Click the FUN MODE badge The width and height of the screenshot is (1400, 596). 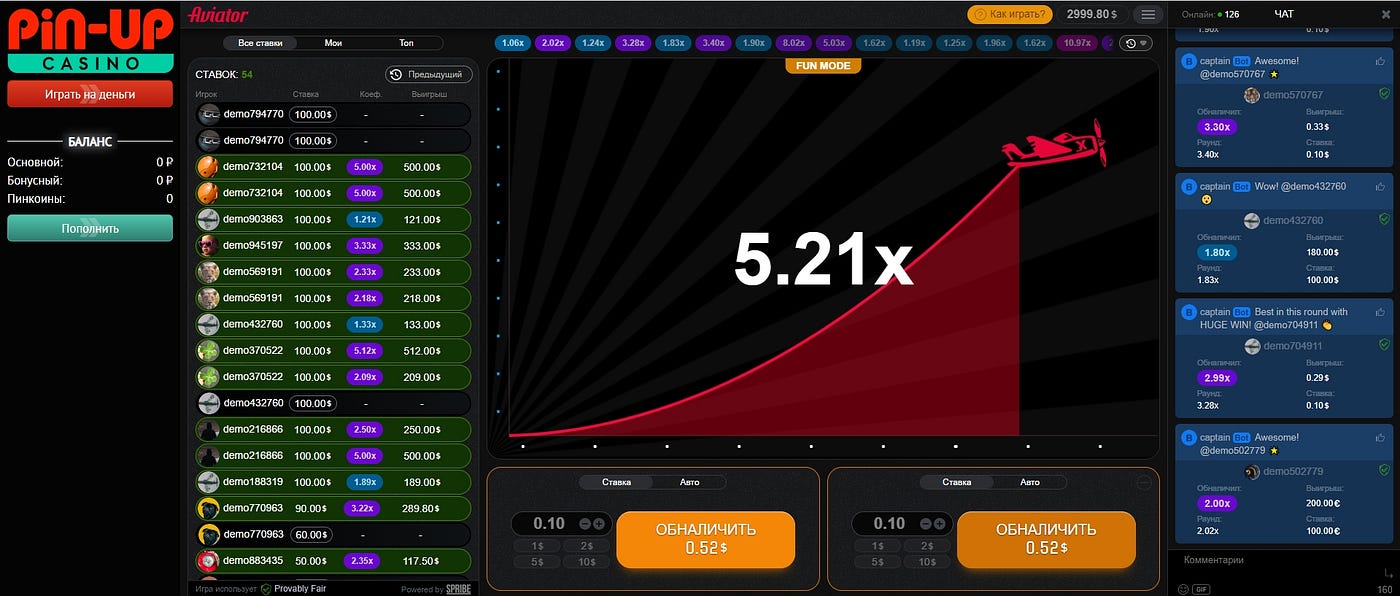823,65
